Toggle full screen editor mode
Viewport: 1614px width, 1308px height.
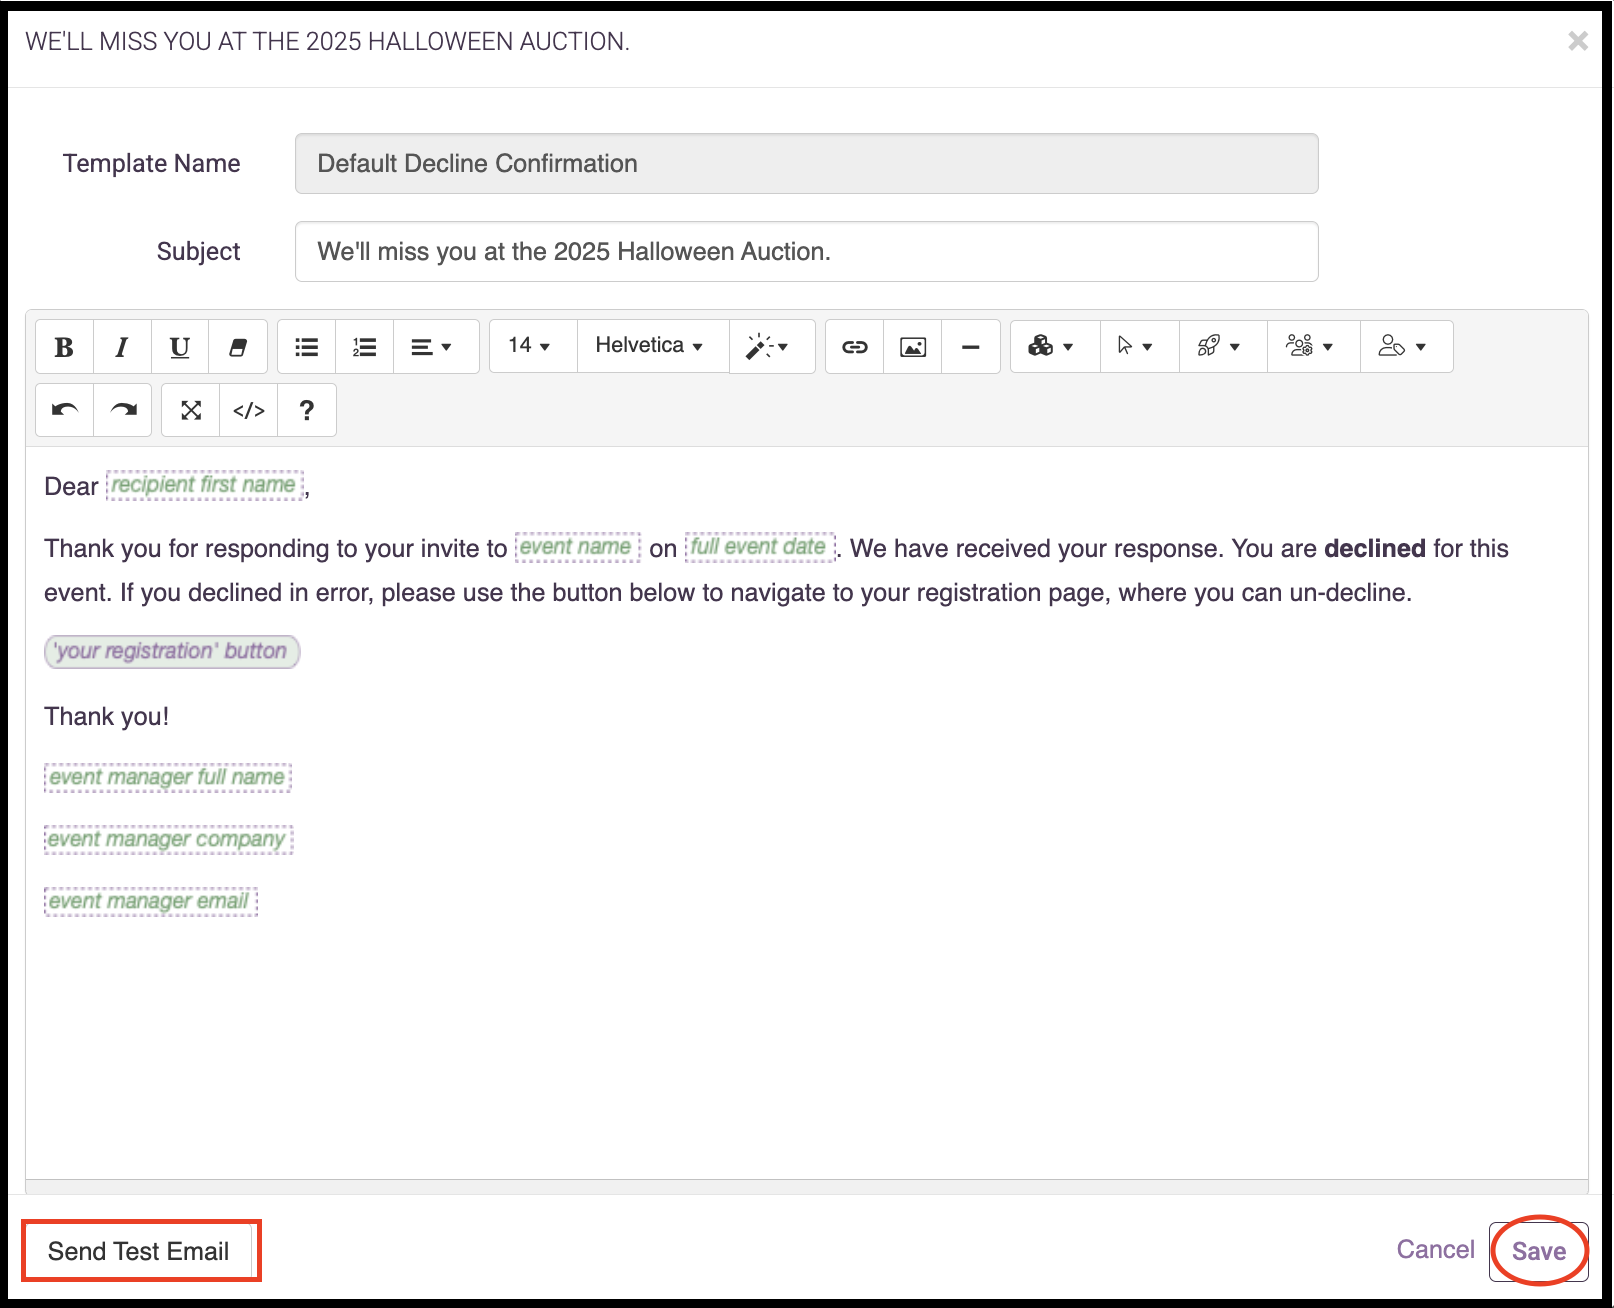click(x=191, y=410)
